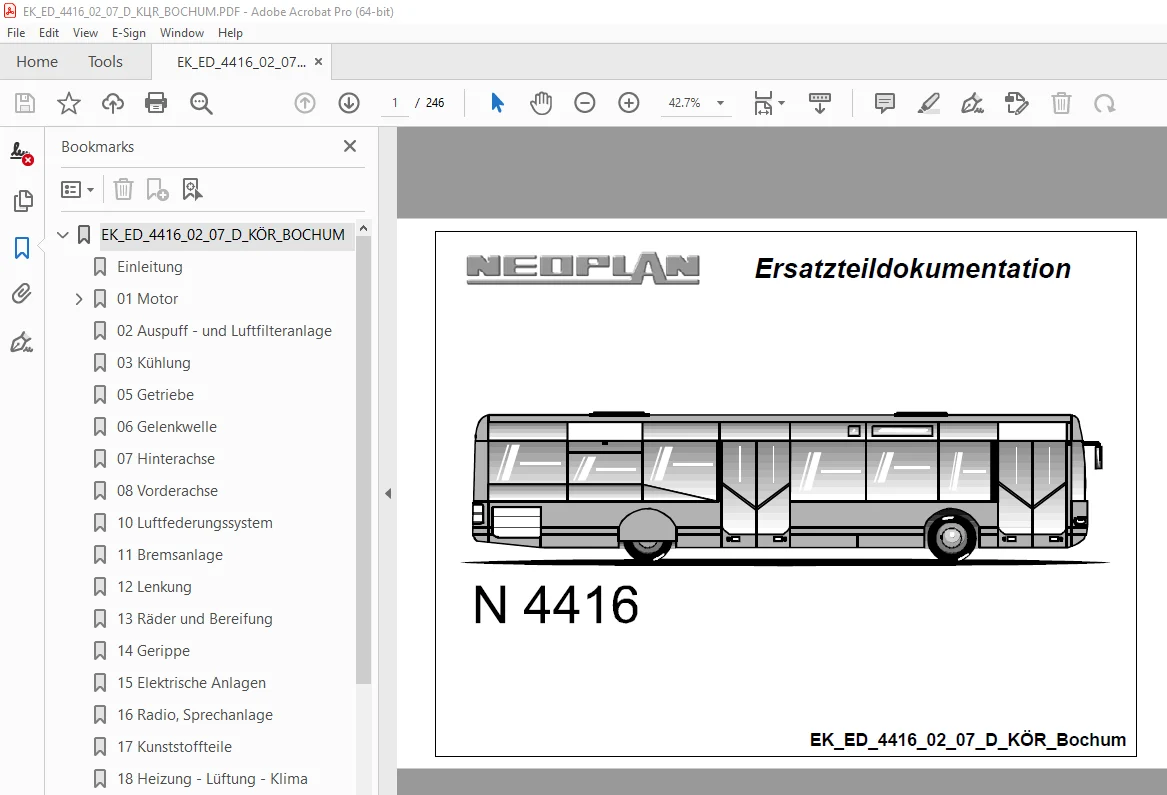Collapse the navigation pane arrow
Viewport: 1167px width, 795px height.
click(x=388, y=493)
